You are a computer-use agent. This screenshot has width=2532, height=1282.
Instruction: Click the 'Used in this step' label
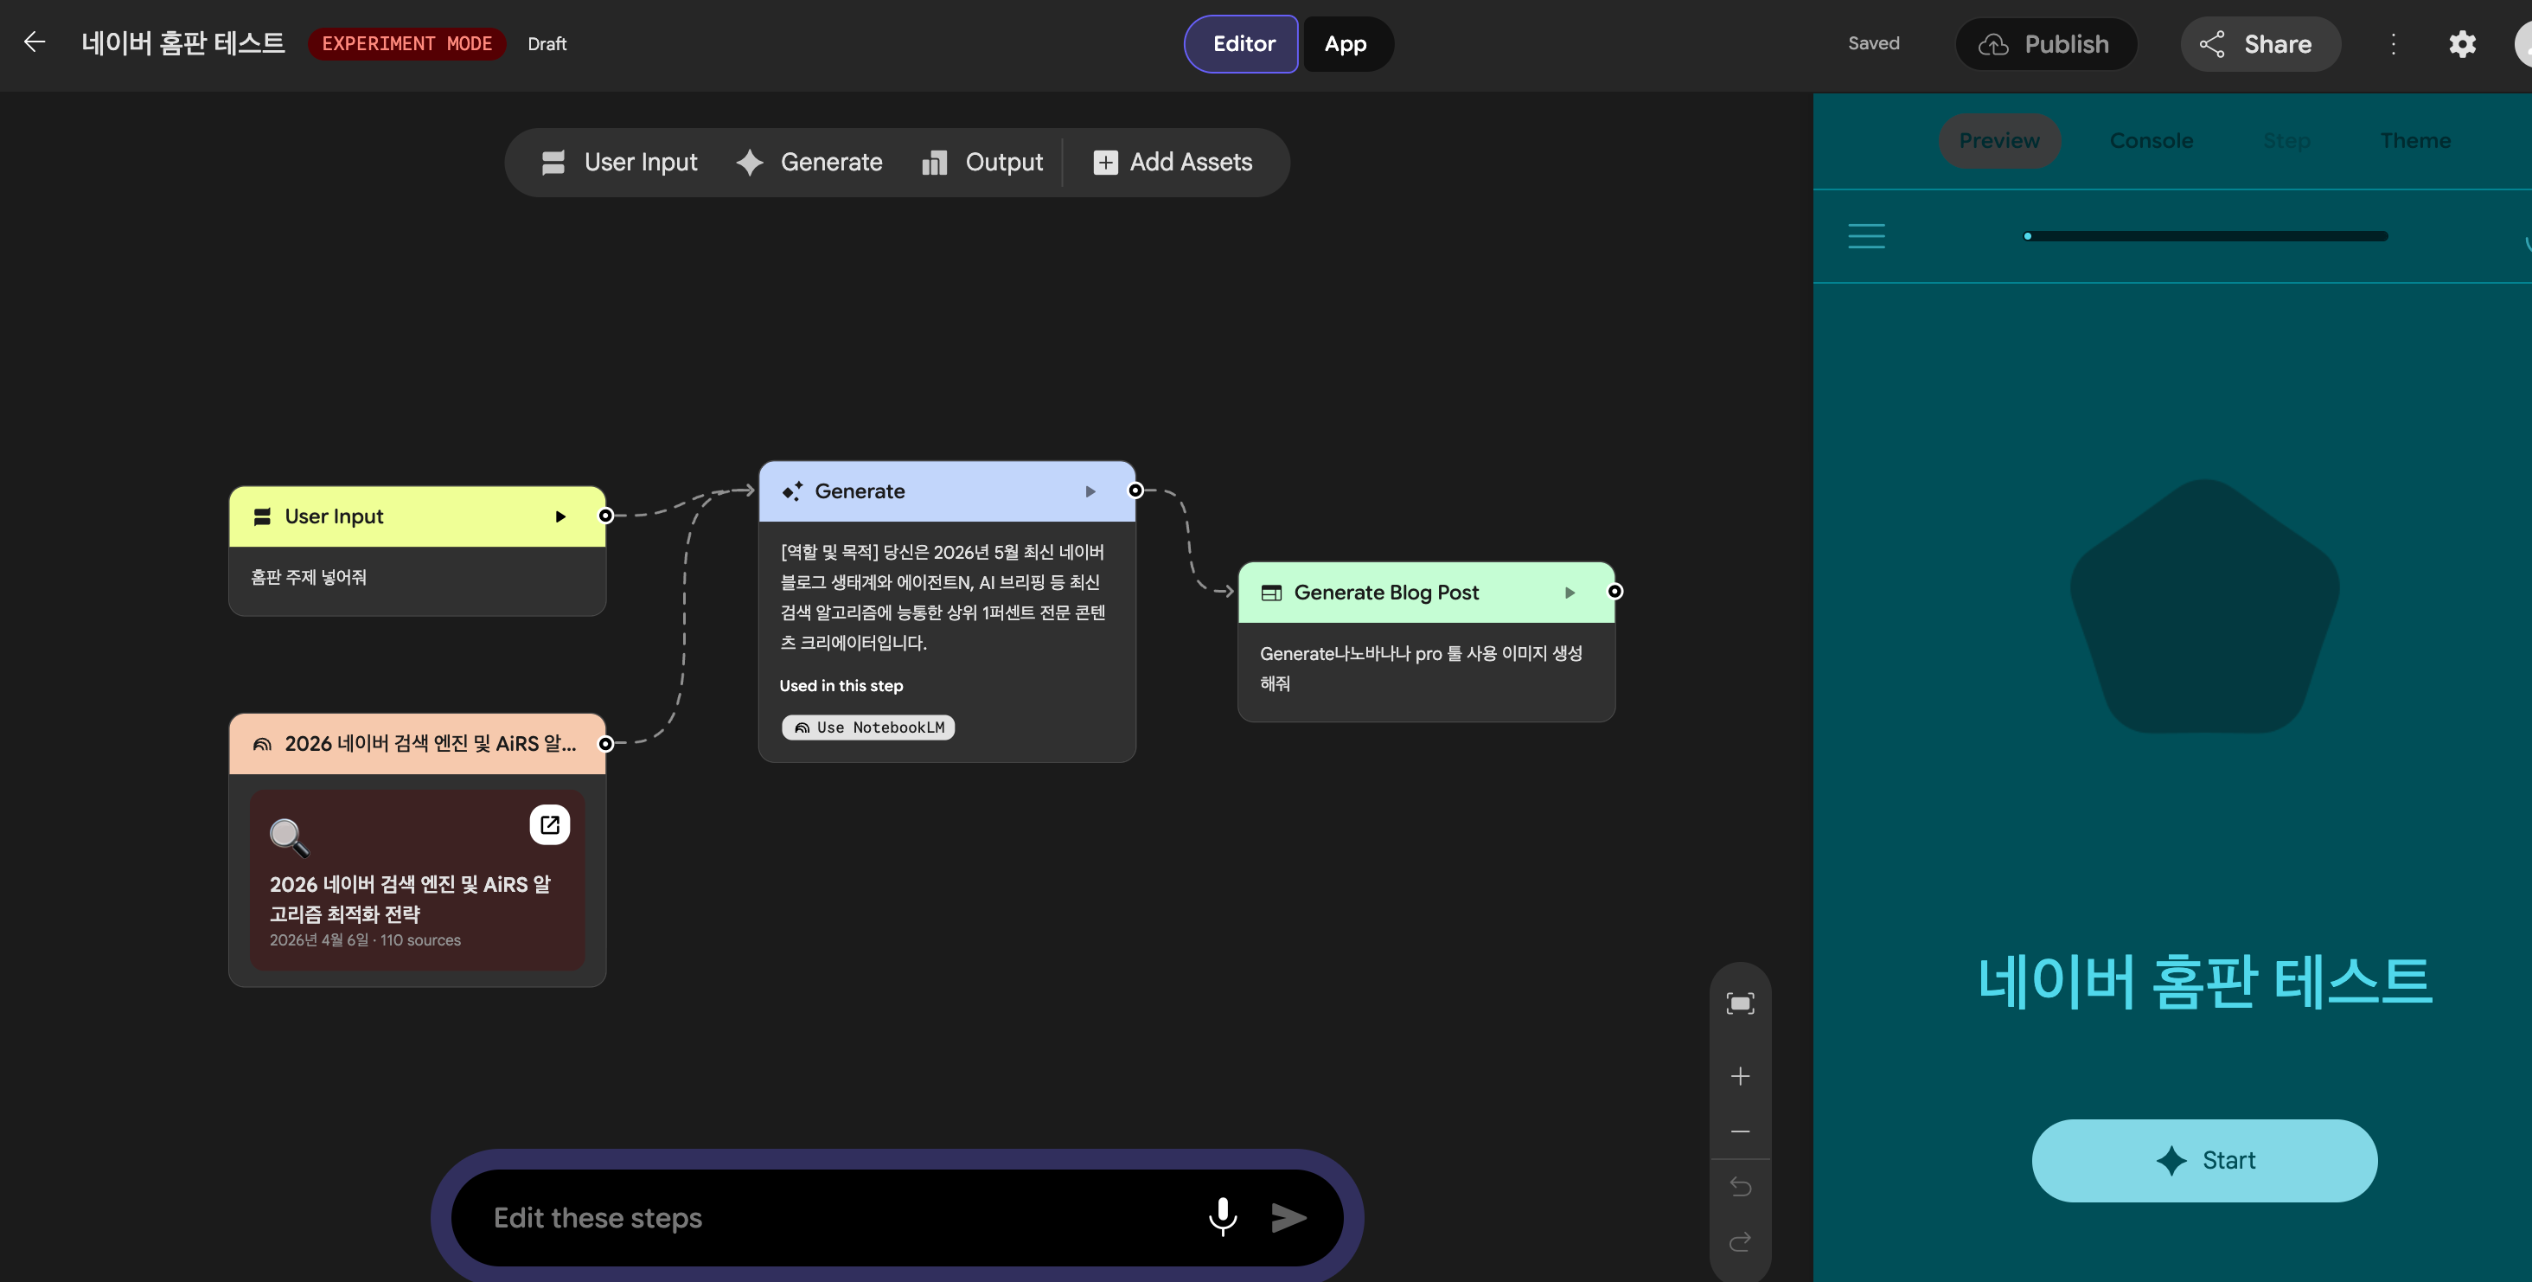(x=841, y=686)
